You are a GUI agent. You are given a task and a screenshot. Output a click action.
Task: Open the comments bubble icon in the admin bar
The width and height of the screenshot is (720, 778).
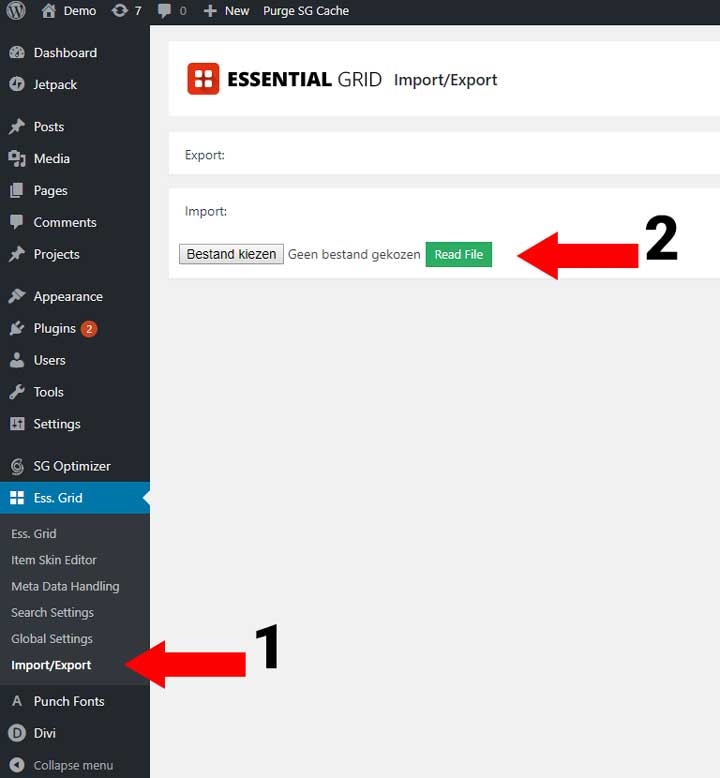point(164,10)
